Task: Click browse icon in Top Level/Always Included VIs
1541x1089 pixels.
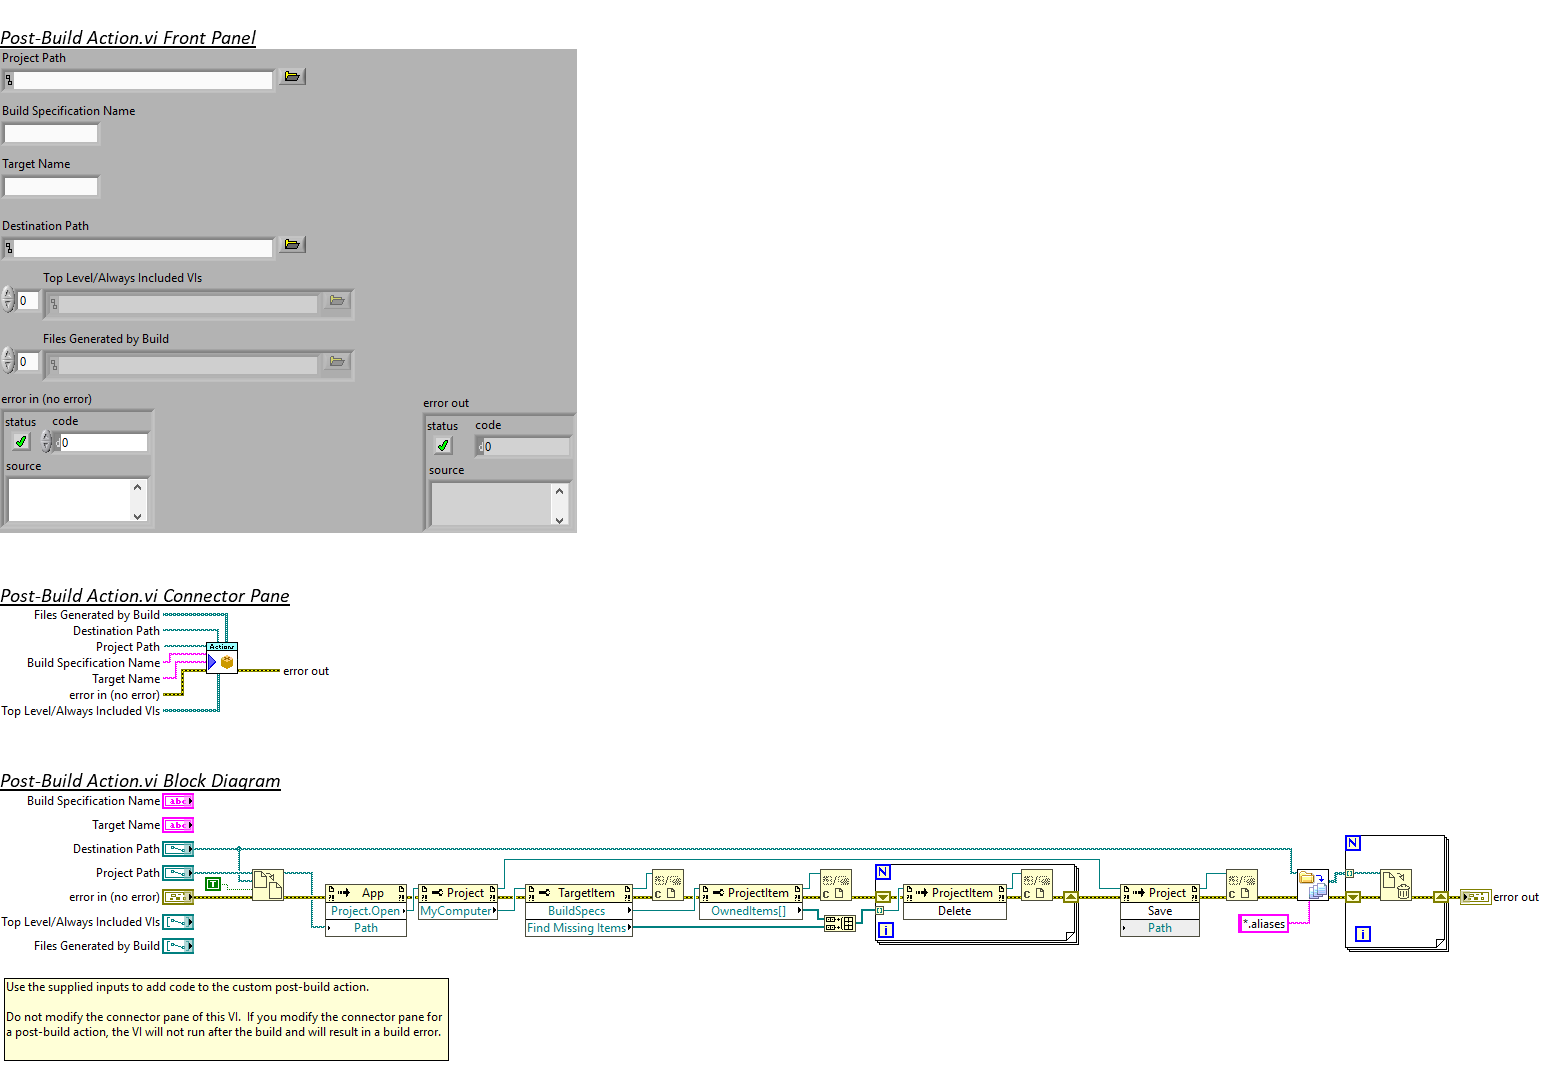Action: (x=337, y=301)
